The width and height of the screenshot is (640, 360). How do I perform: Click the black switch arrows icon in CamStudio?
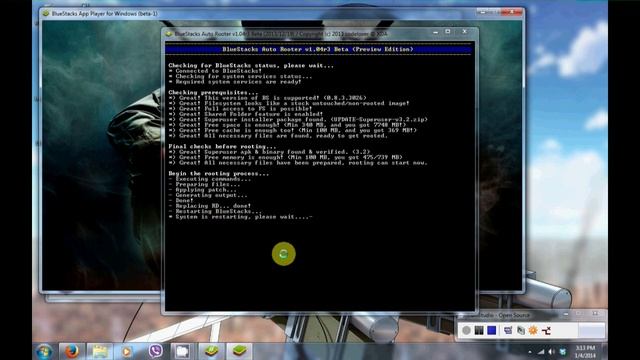(x=546, y=330)
